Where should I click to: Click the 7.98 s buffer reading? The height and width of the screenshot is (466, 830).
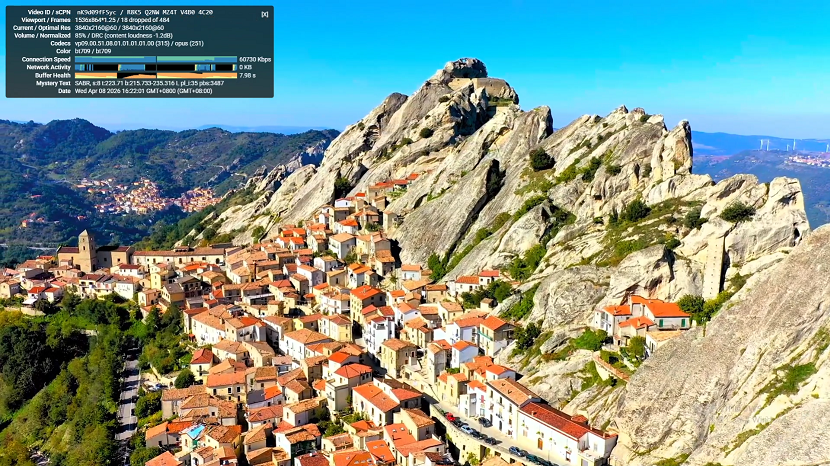pos(248,76)
